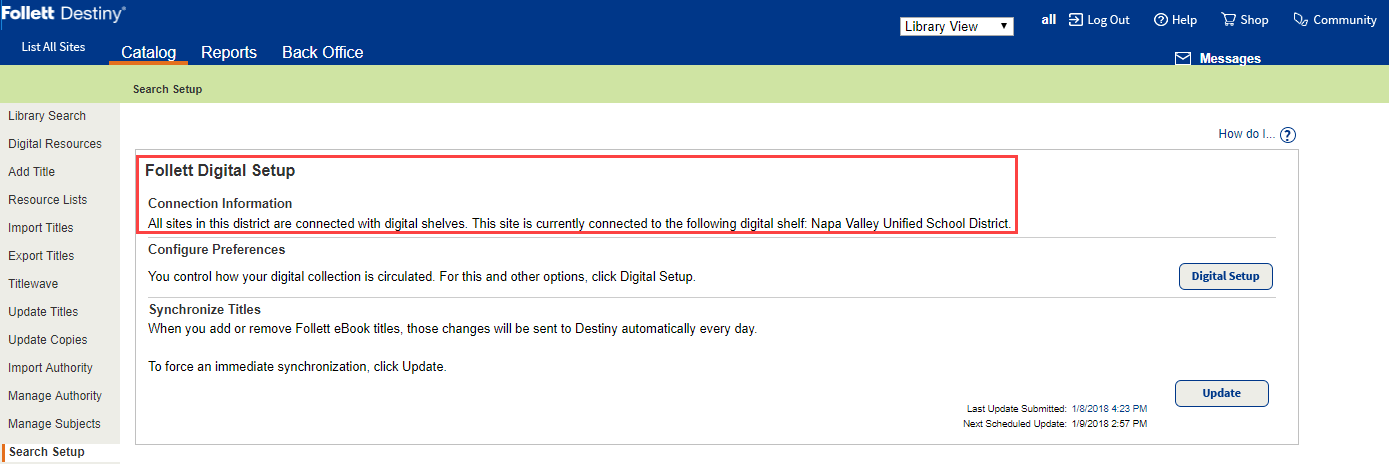This screenshot has width=1389, height=464.
Task: Click the Configure Preferences heading
Action: pyautogui.click(x=217, y=249)
